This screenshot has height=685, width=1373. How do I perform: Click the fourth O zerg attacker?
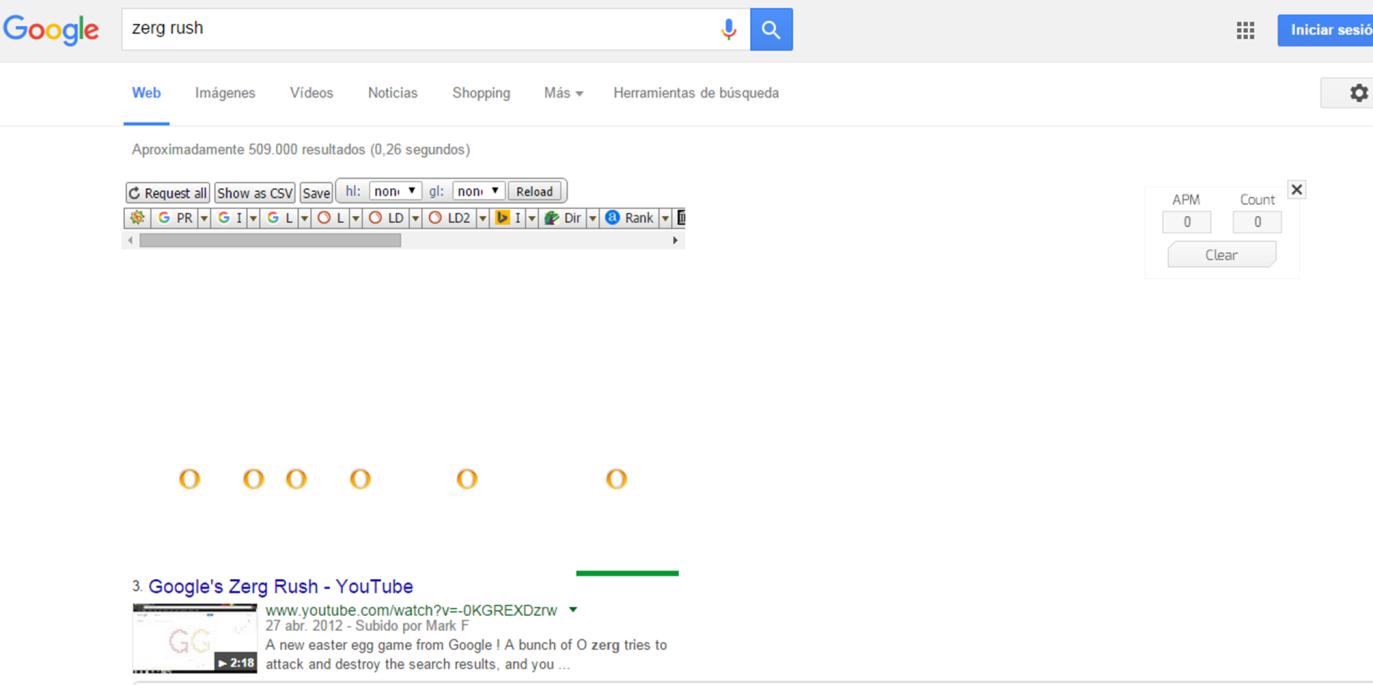[360, 479]
